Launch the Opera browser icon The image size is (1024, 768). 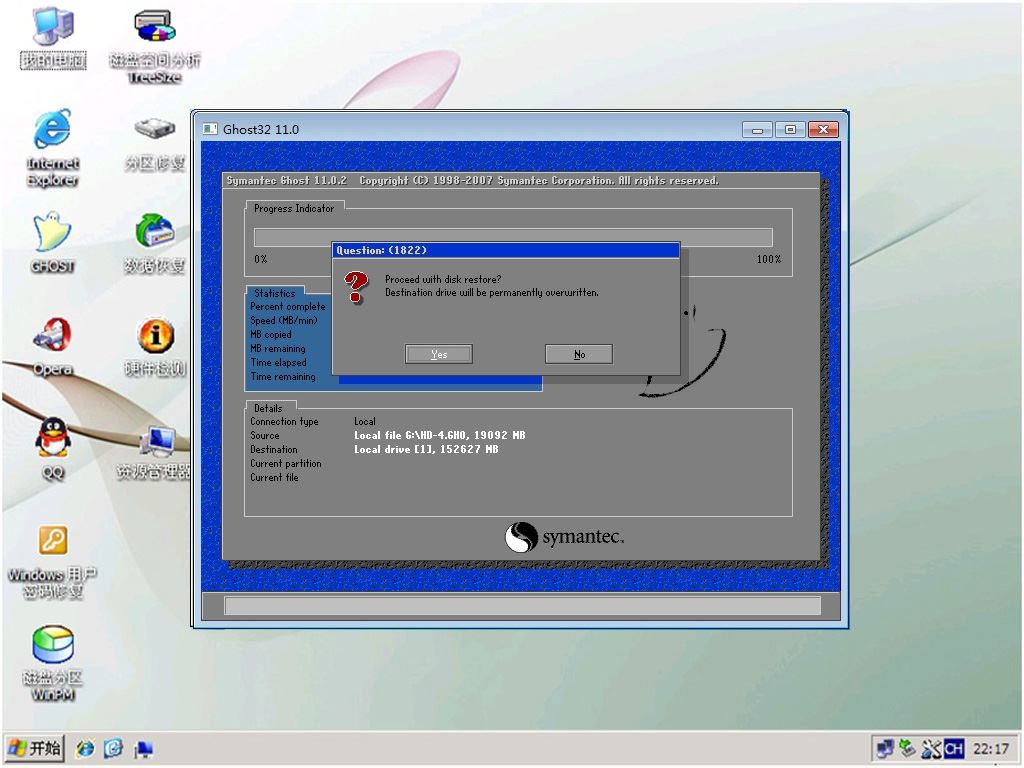click(52, 347)
